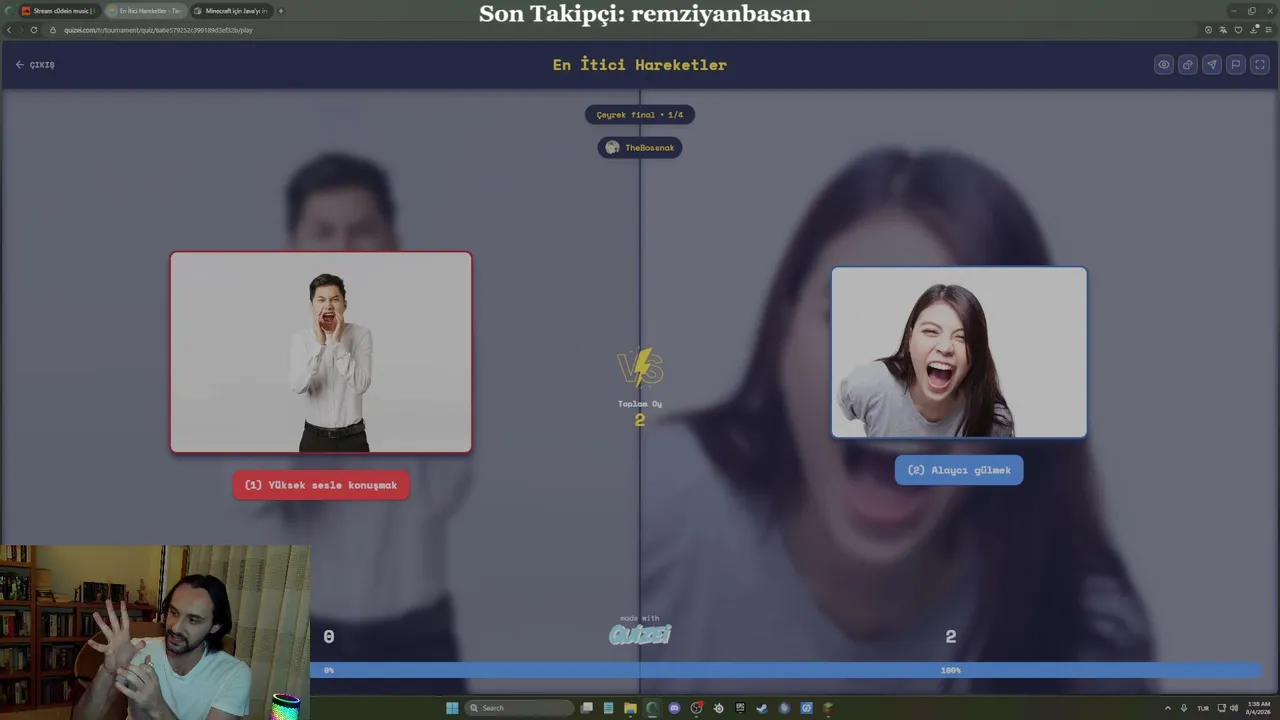1280x720 pixels.
Task: Open the Minecraft icon in the taskbar
Action: 828,708
